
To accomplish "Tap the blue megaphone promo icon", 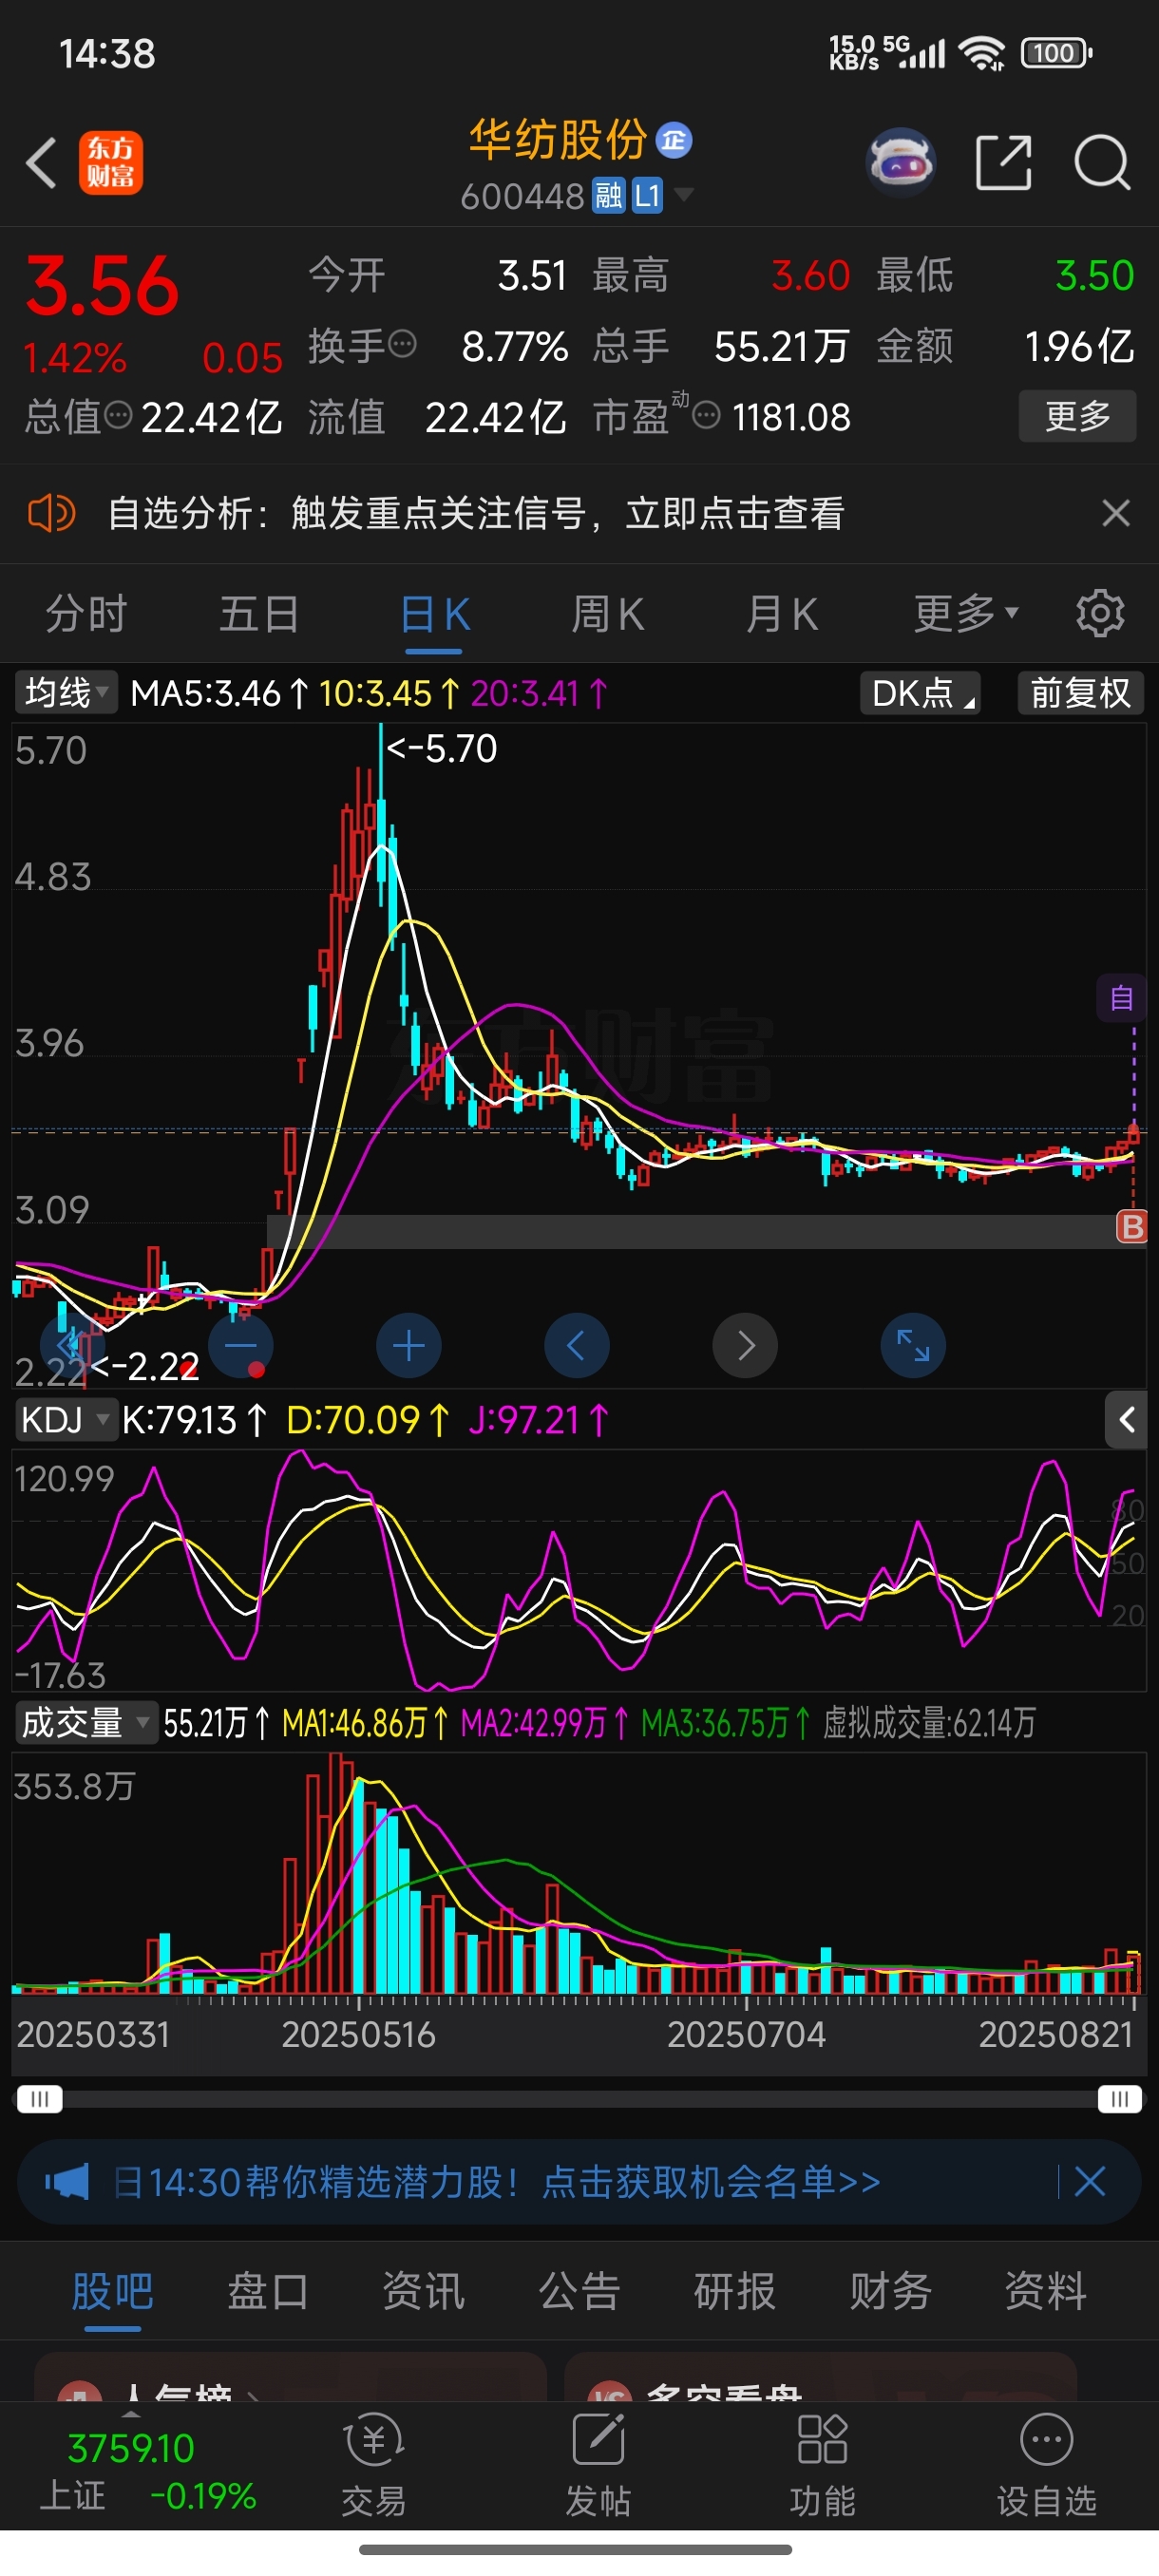I will [x=68, y=2181].
